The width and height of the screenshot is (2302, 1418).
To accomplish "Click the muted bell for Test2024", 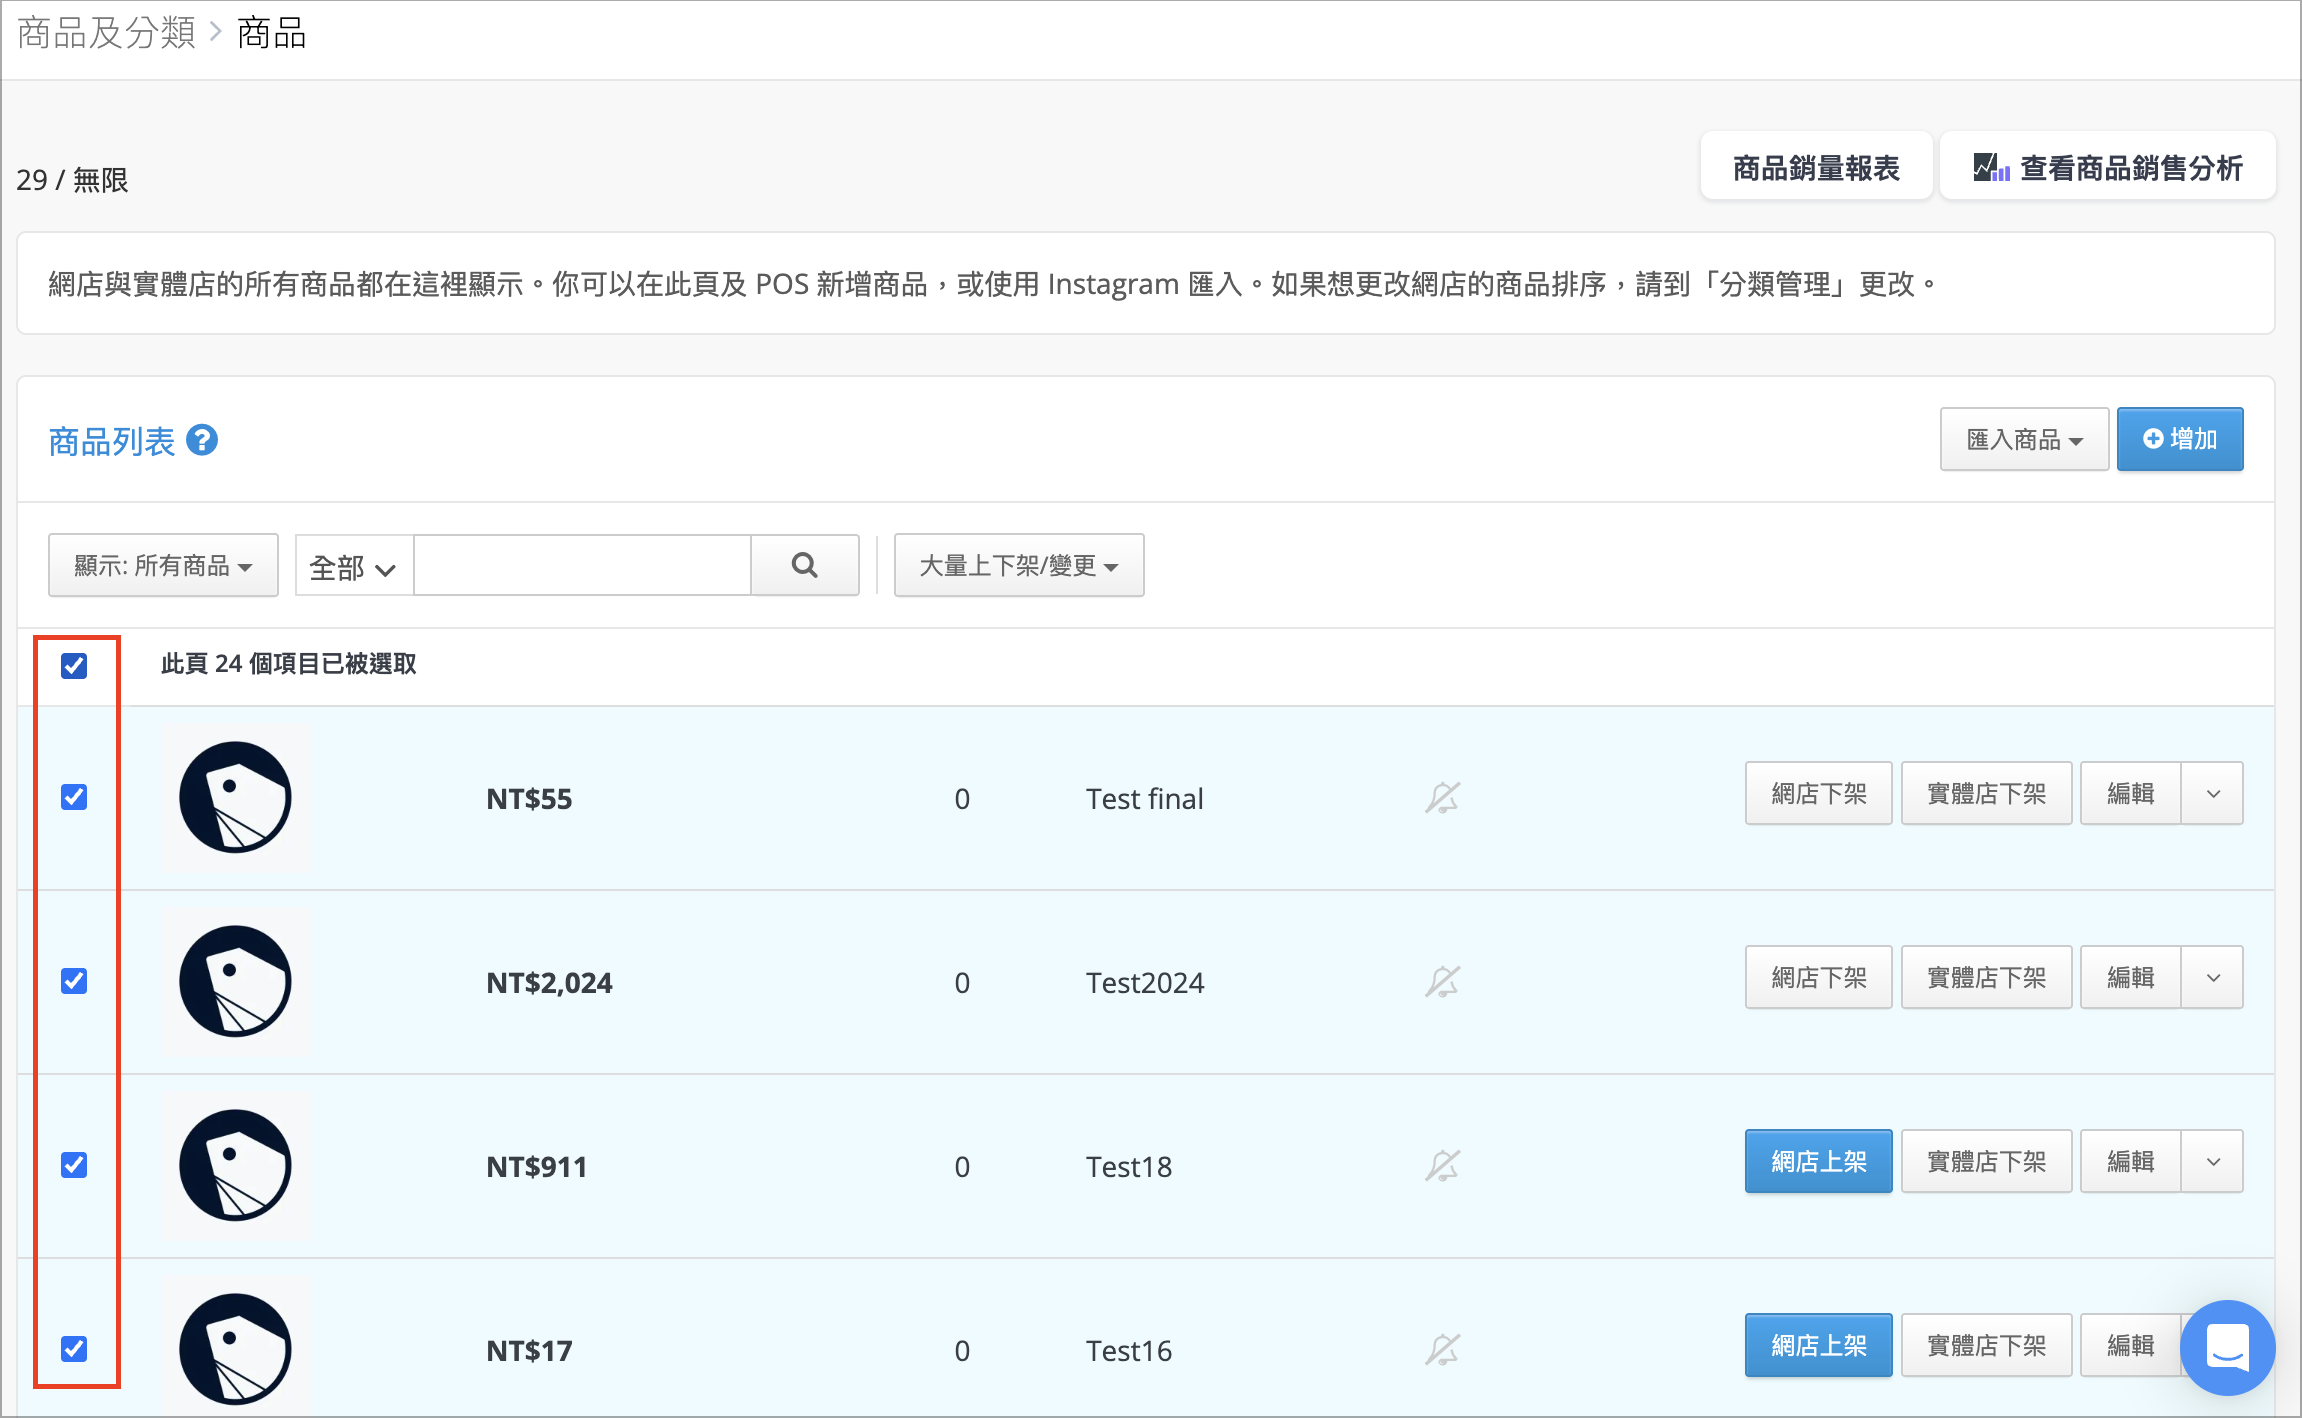I will (1442, 982).
